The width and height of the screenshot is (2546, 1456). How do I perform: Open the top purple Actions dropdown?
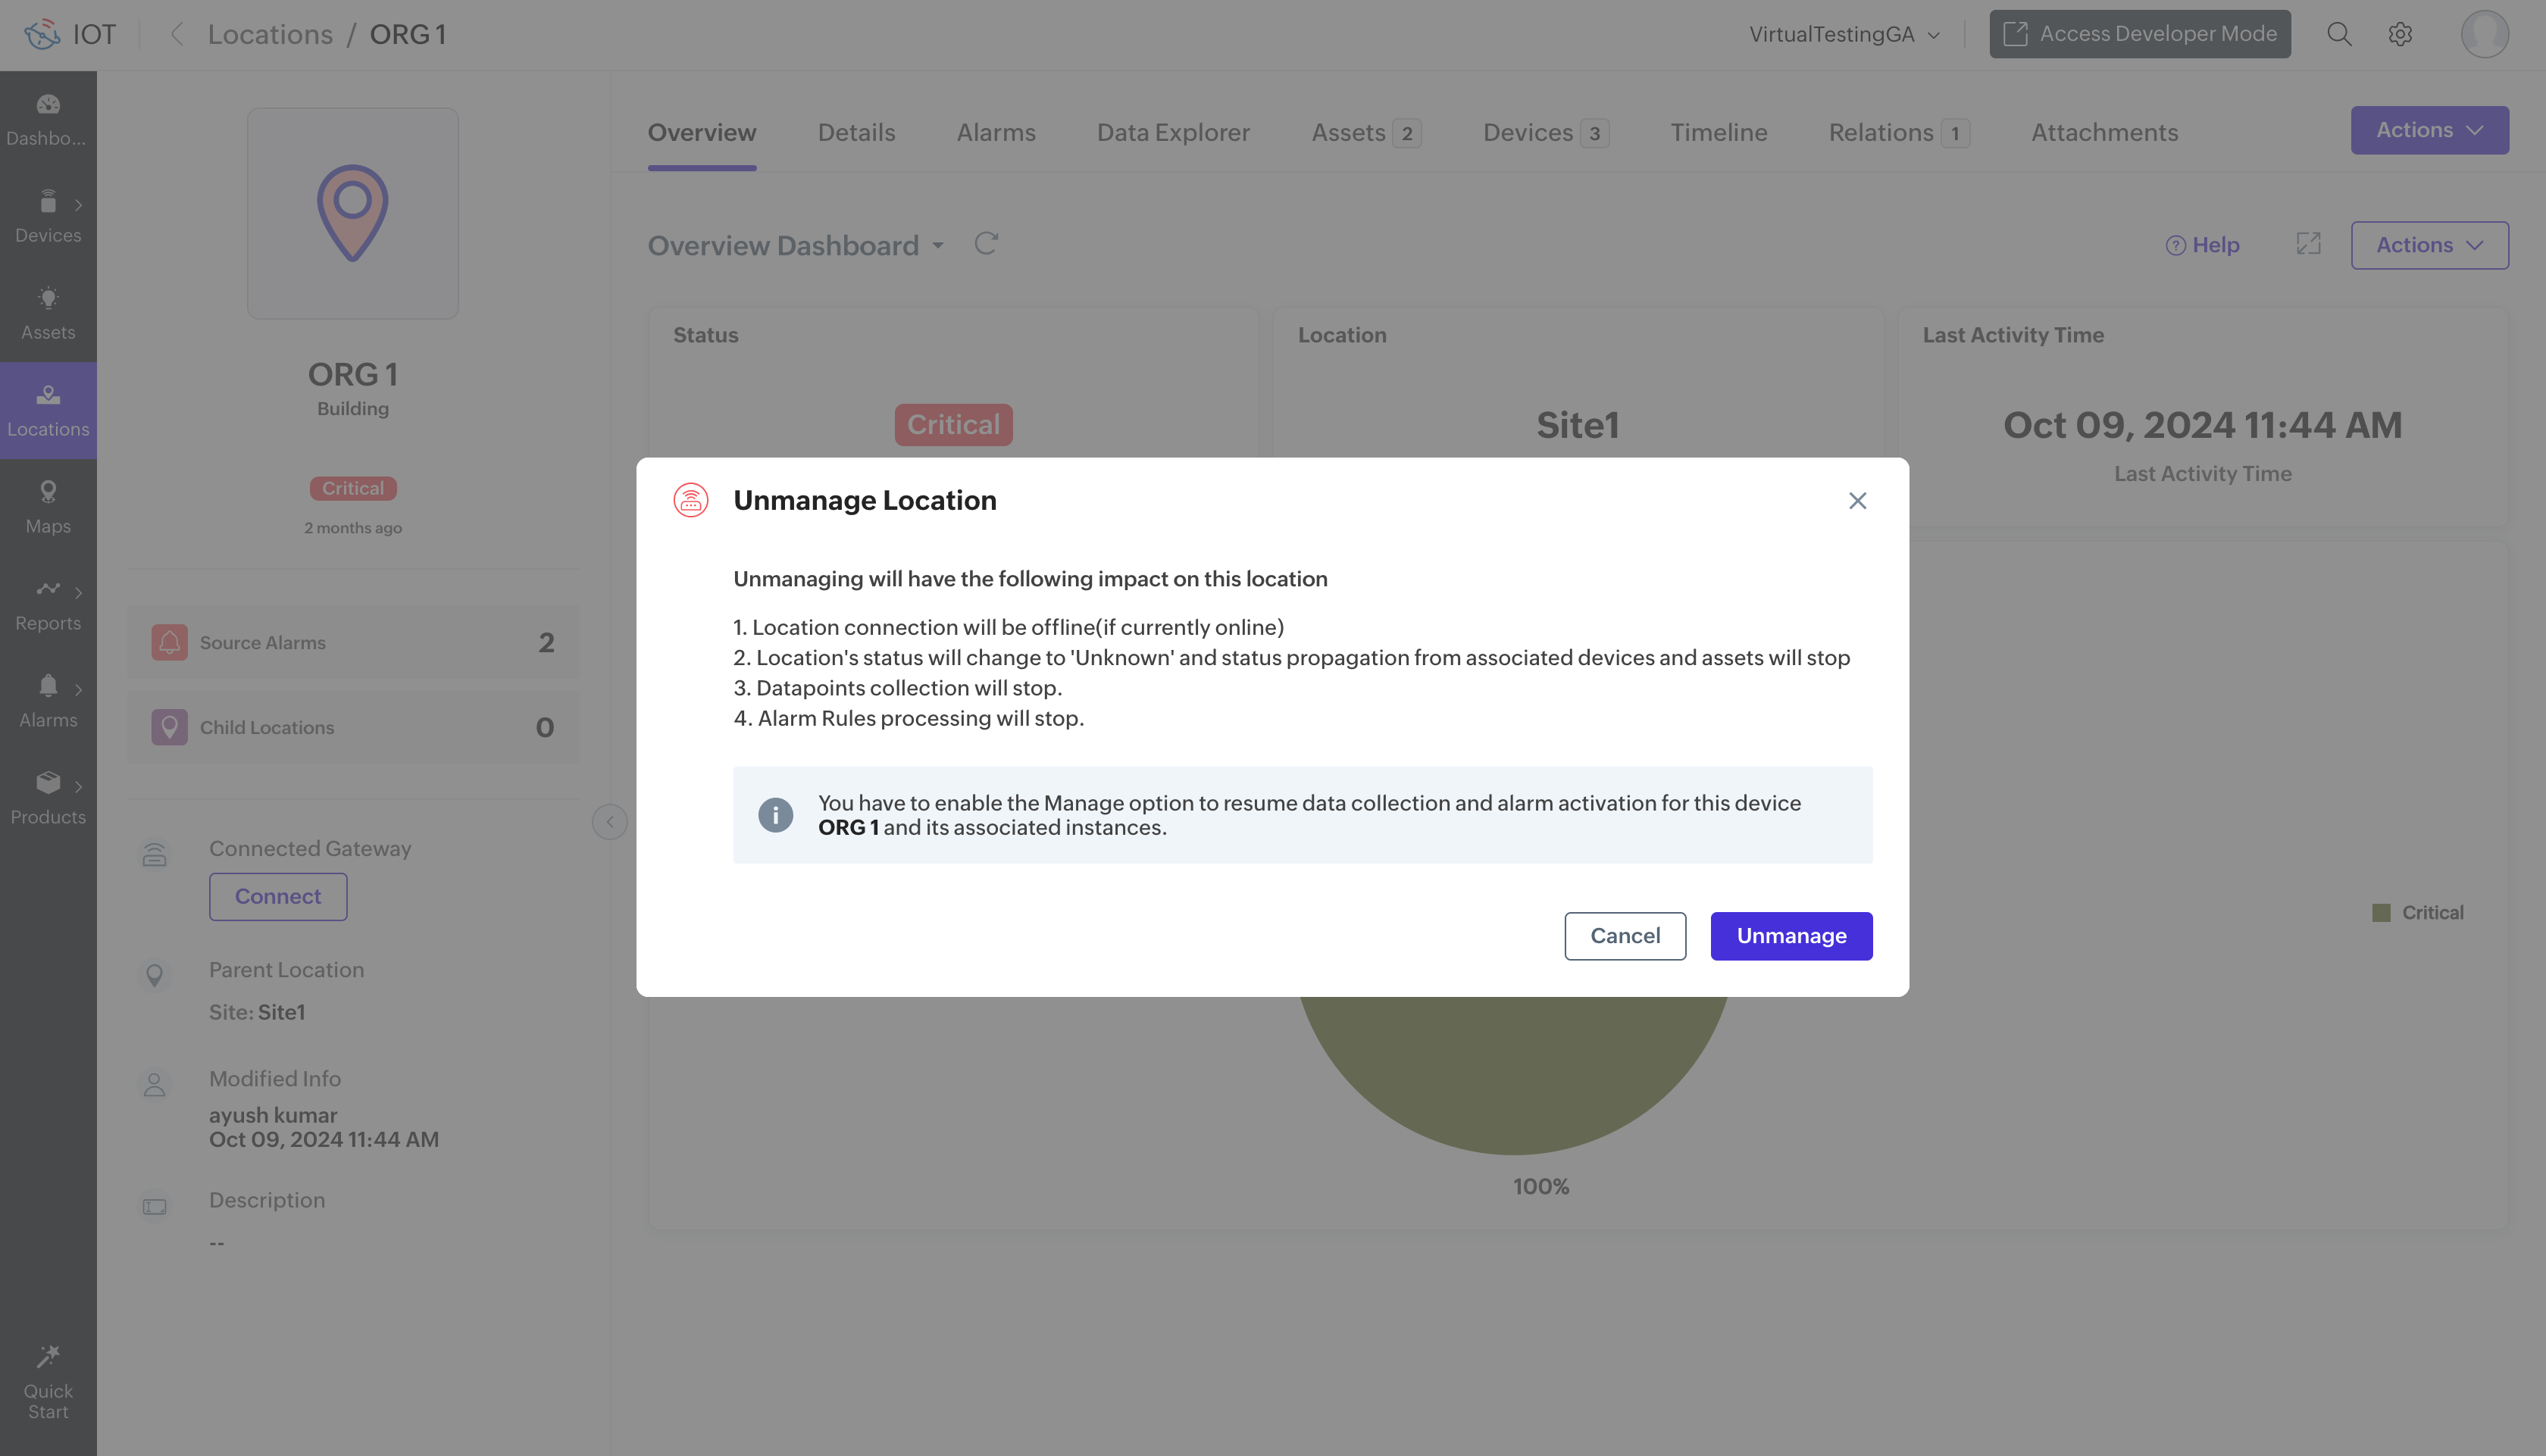pyautogui.click(x=2429, y=130)
